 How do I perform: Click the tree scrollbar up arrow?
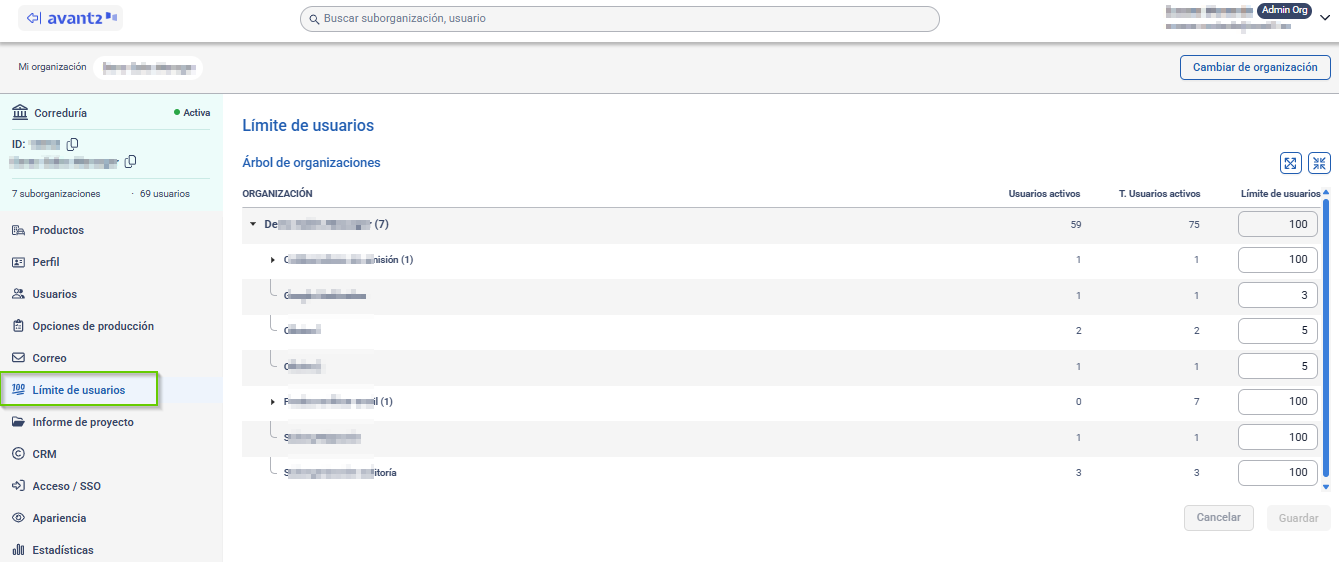[1326, 192]
